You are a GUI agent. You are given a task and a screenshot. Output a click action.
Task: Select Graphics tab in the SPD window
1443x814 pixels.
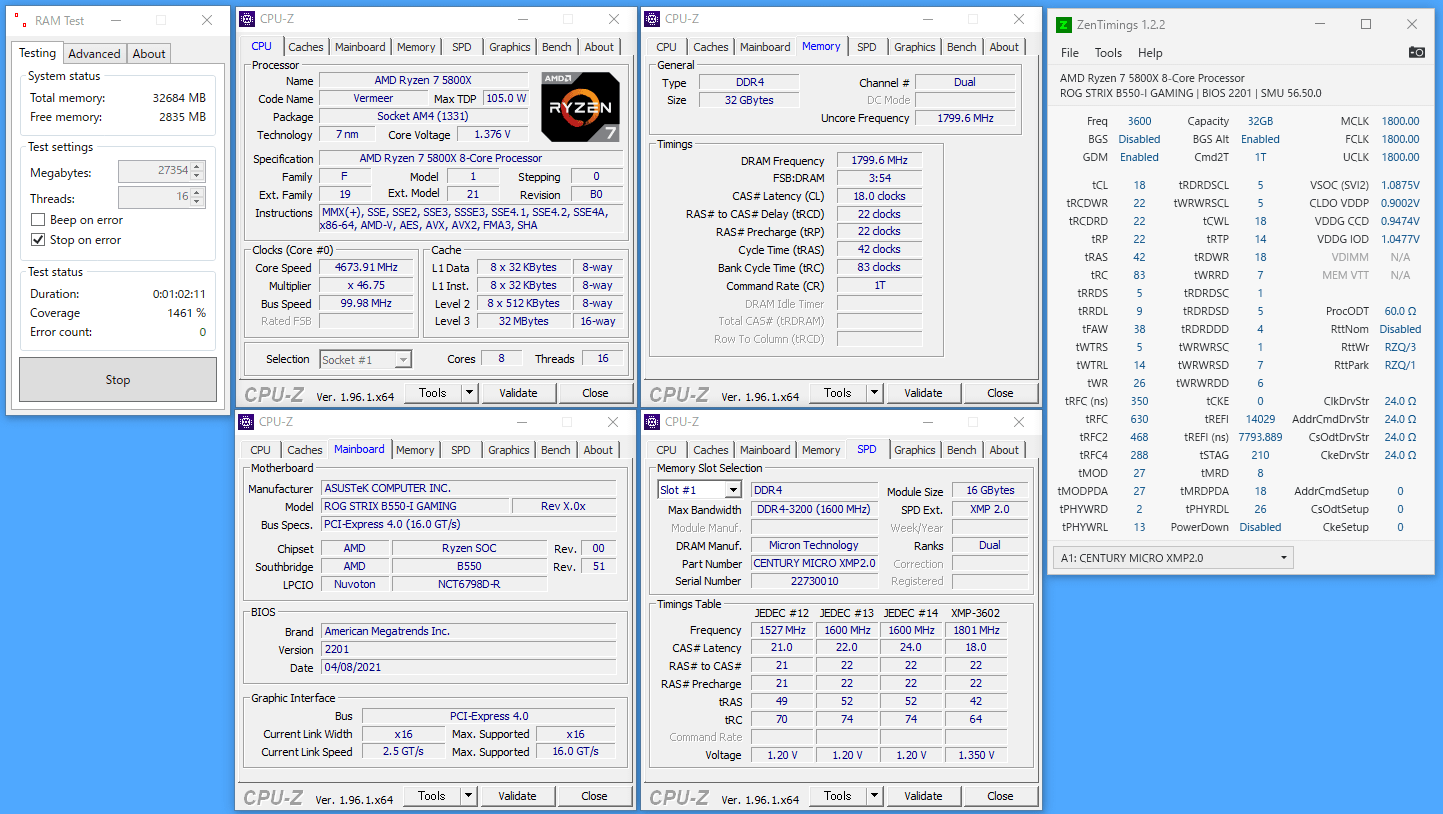tap(915, 450)
